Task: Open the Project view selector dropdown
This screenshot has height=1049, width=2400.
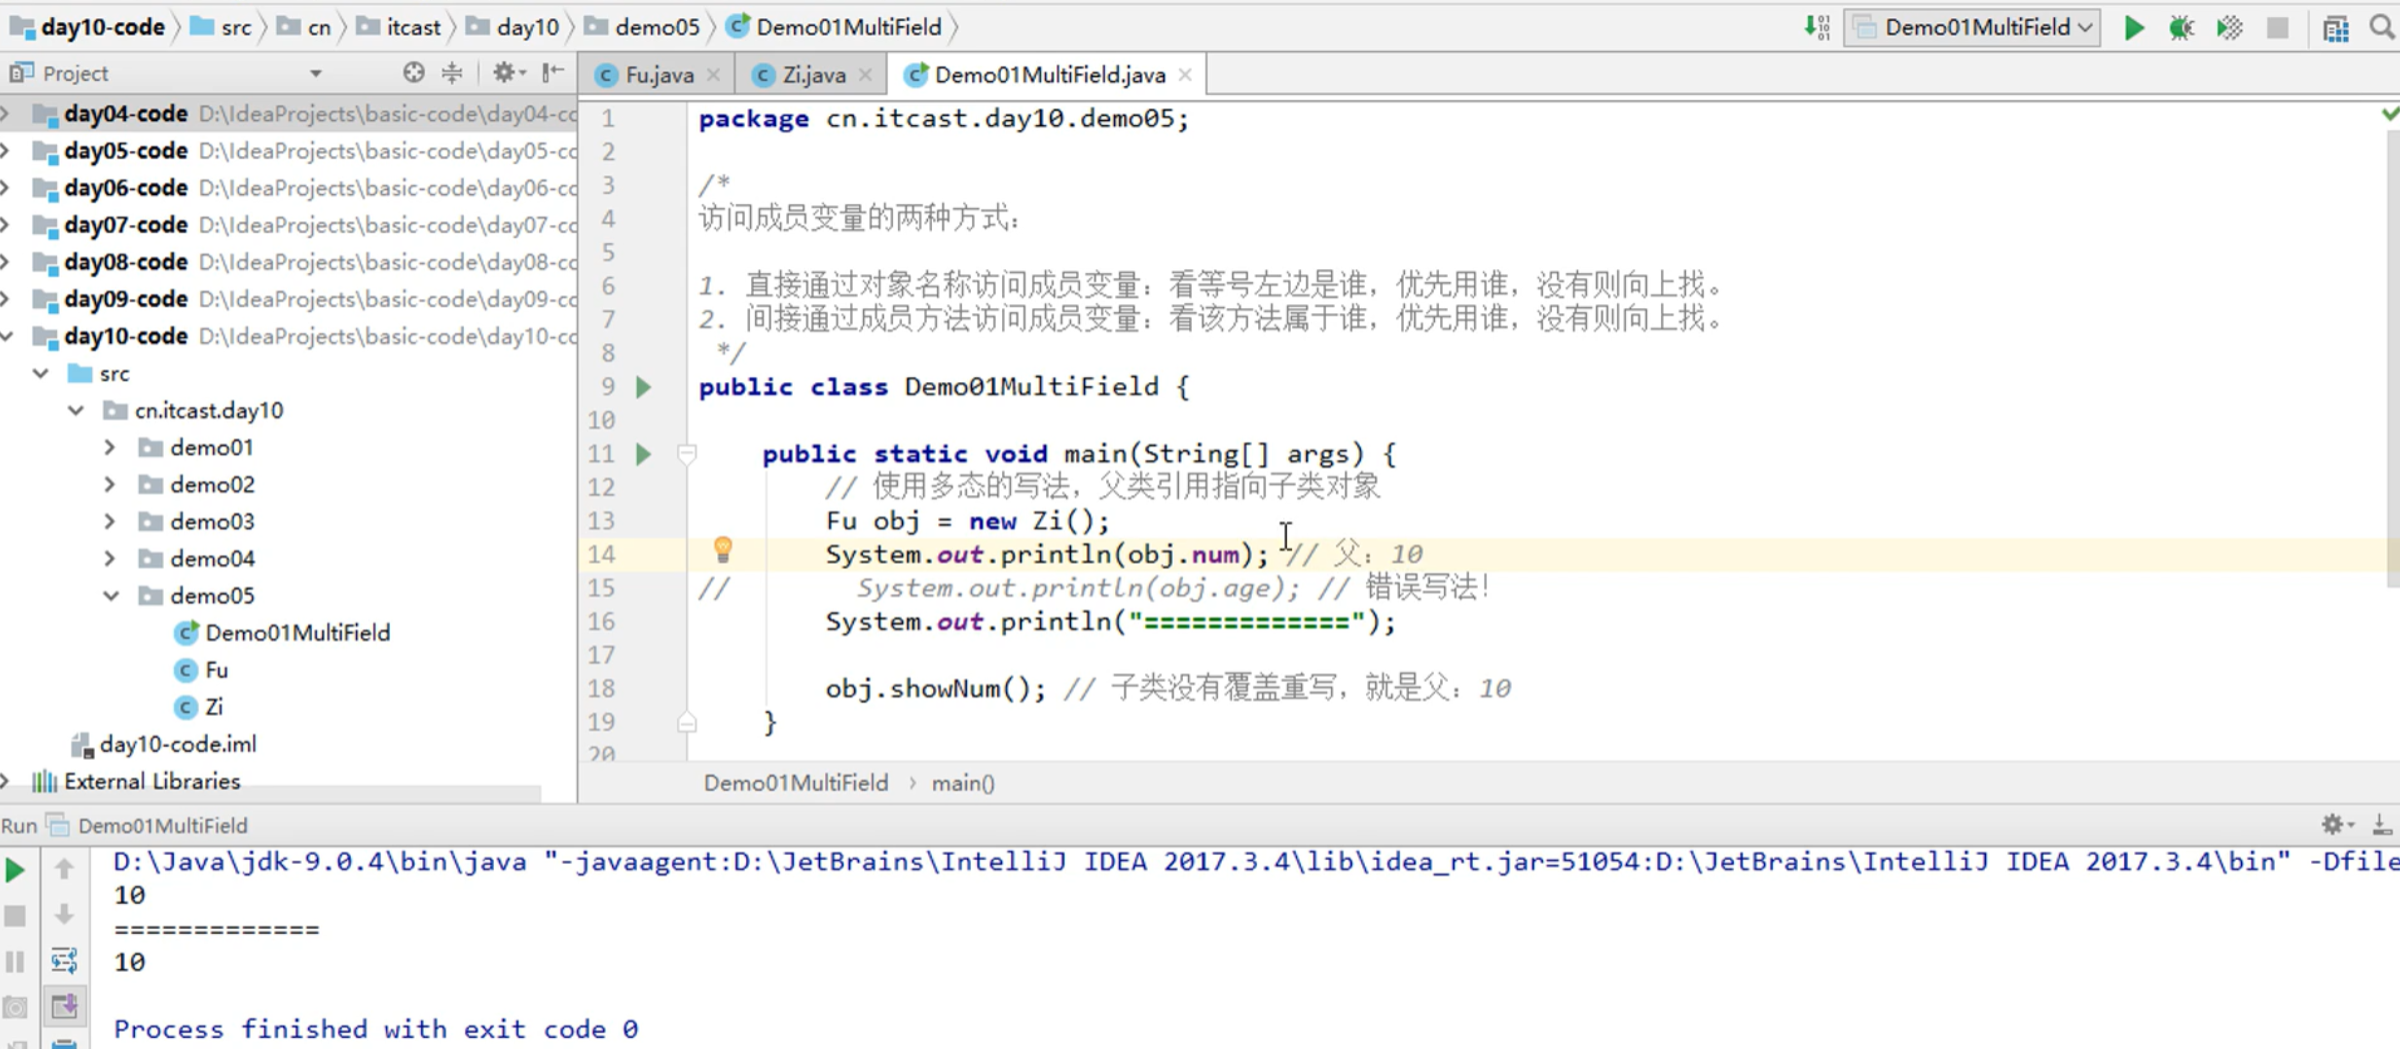Action: coord(315,73)
